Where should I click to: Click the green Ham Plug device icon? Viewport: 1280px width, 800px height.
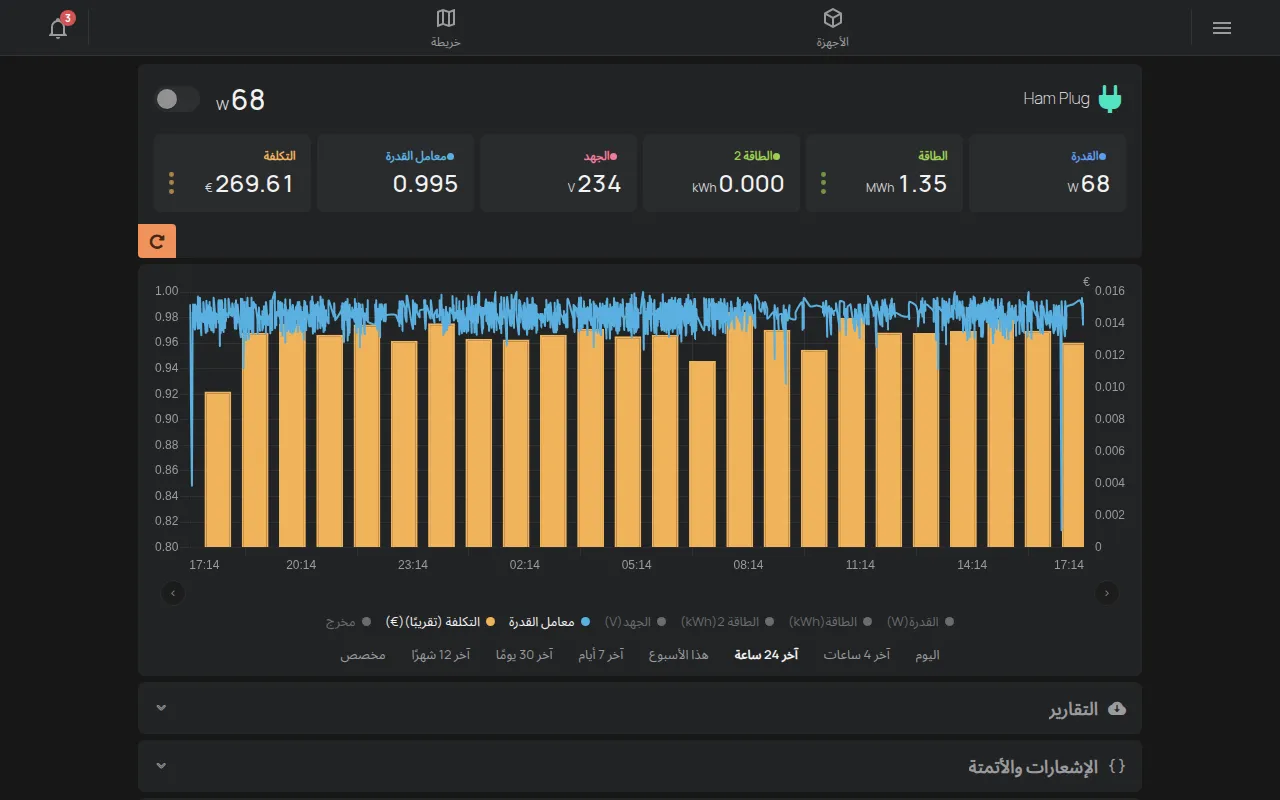pos(1109,99)
